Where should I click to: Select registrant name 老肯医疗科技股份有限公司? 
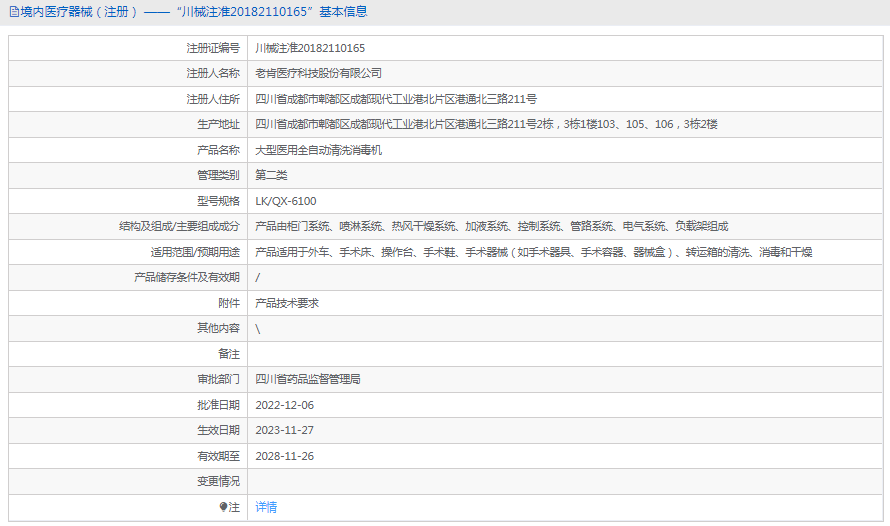(x=318, y=73)
